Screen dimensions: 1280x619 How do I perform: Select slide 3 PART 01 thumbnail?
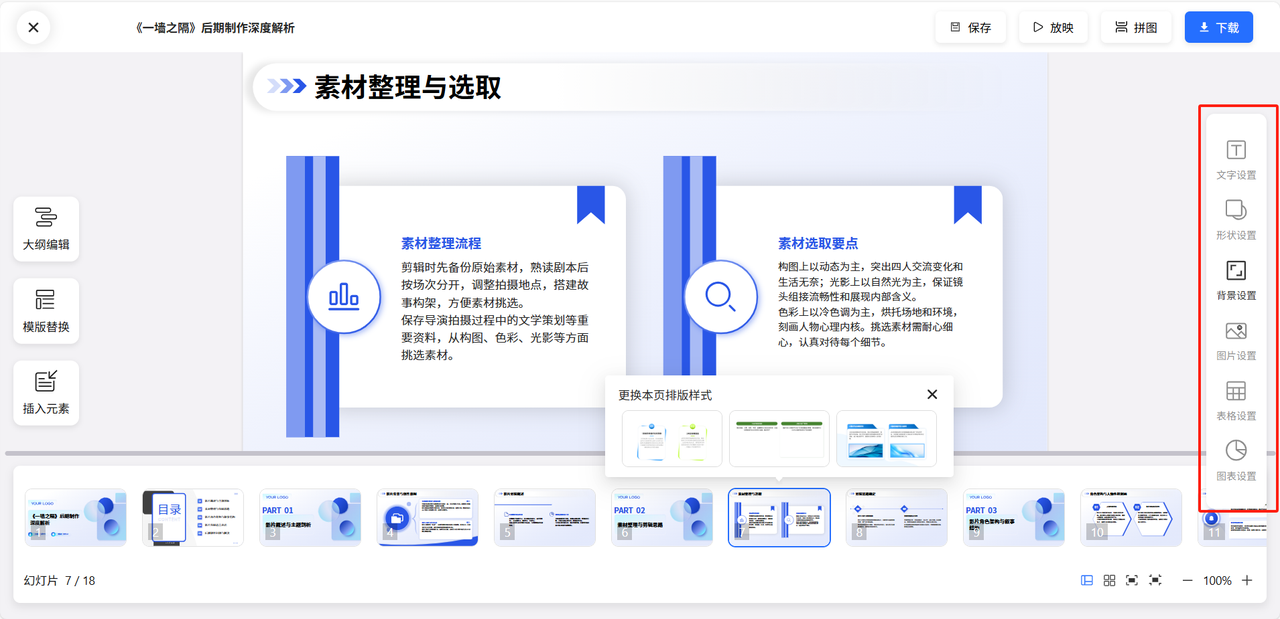pos(310,517)
